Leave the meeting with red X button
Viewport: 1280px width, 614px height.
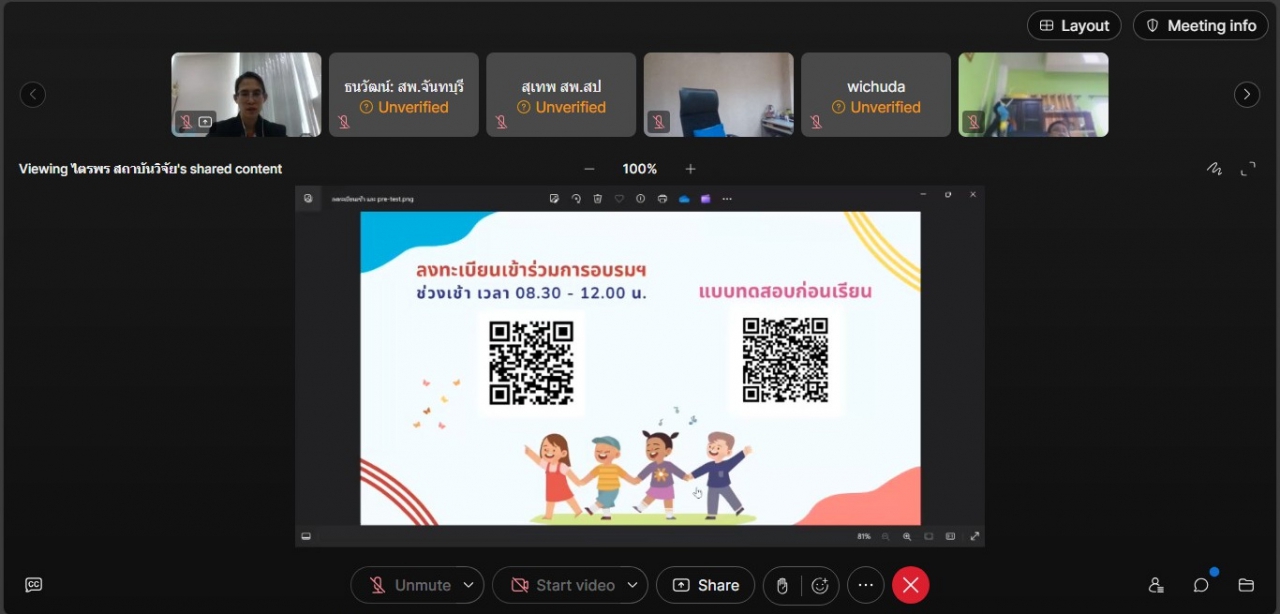[x=910, y=585]
